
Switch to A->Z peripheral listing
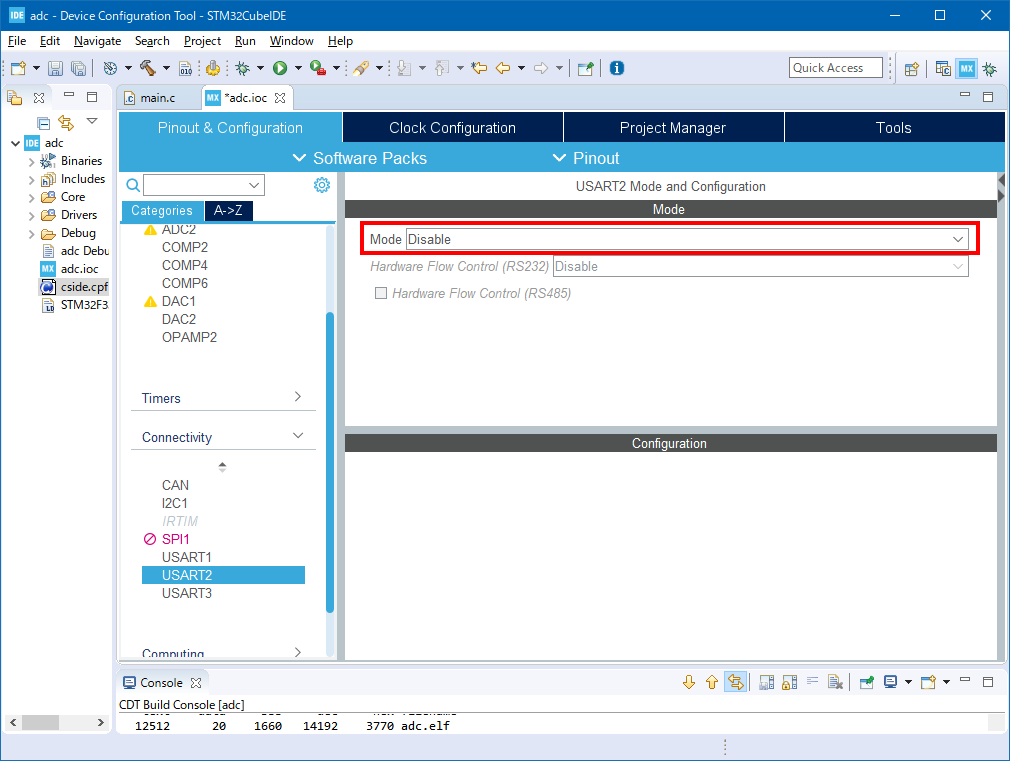228,210
